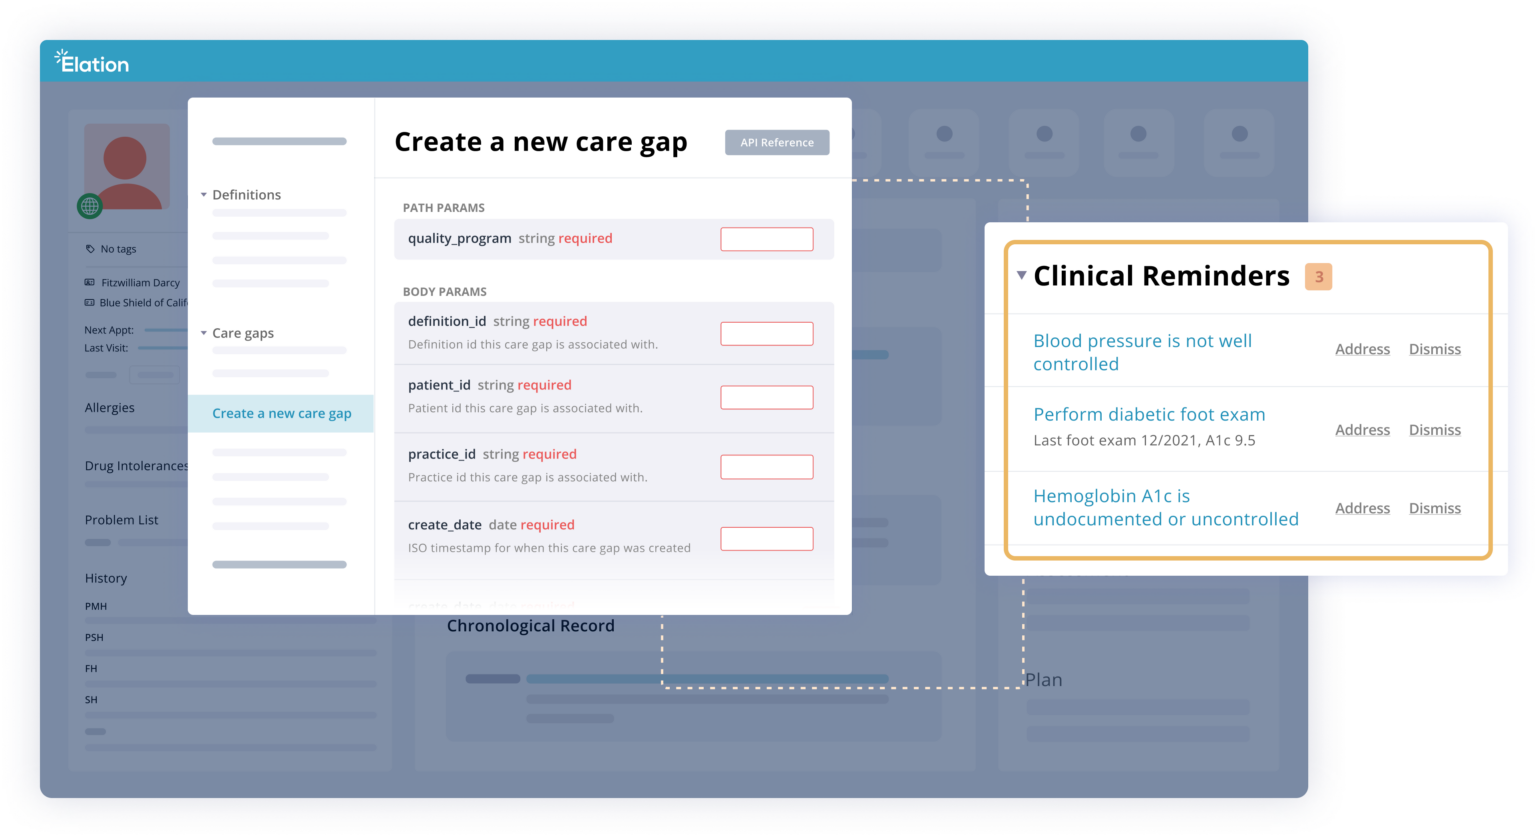
Task: Collapse the Care gaps section
Action: (204, 333)
